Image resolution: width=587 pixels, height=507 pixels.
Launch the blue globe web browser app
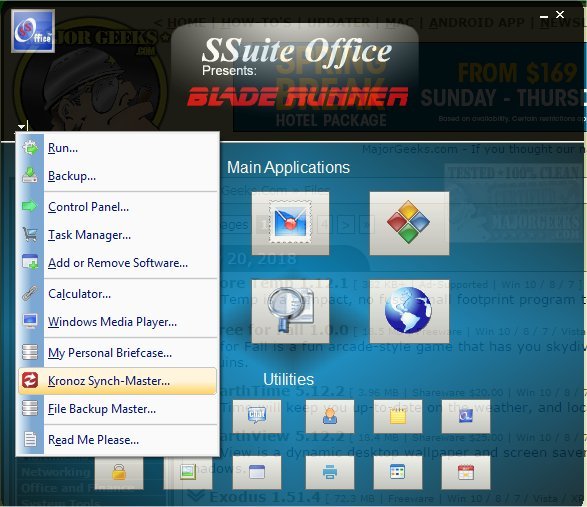(410, 311)
